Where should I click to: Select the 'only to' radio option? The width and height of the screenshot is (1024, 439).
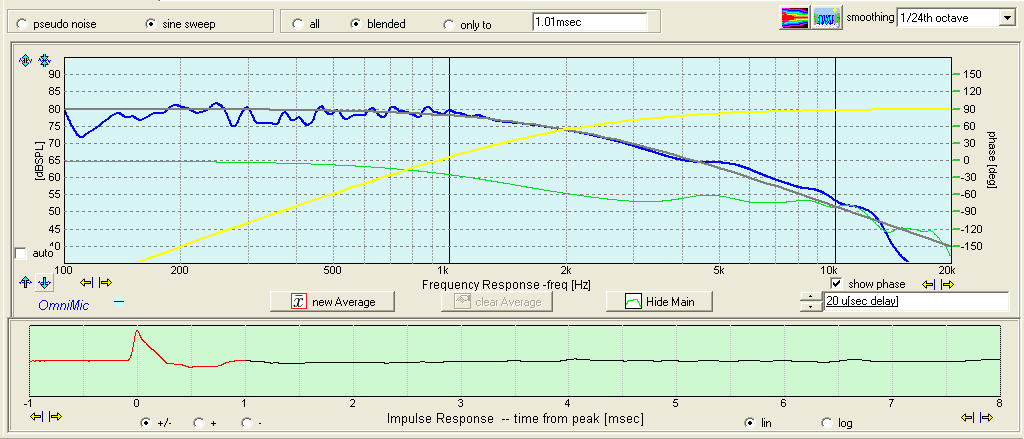[446, 24]
